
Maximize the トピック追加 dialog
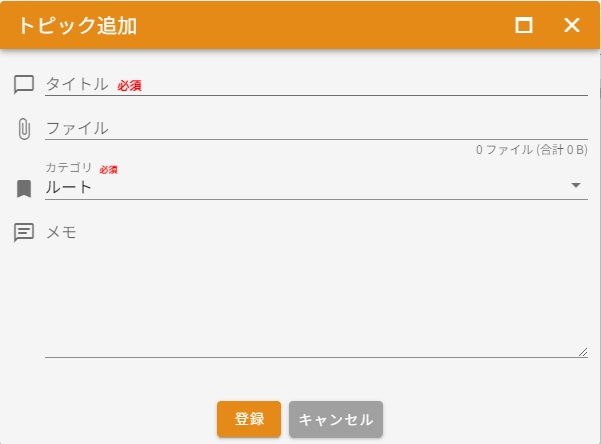(x=524, y=25)
